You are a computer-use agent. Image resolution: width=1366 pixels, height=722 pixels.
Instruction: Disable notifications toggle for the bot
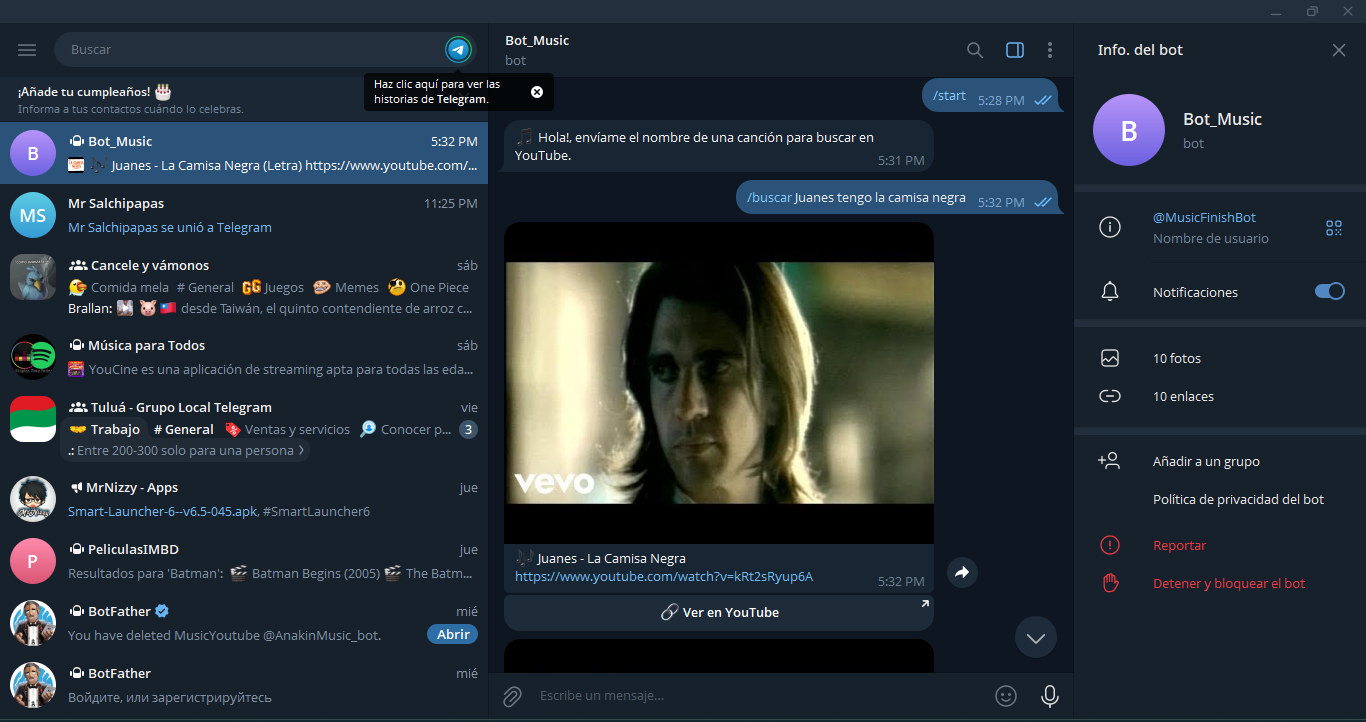click(x=1329, y=291)
